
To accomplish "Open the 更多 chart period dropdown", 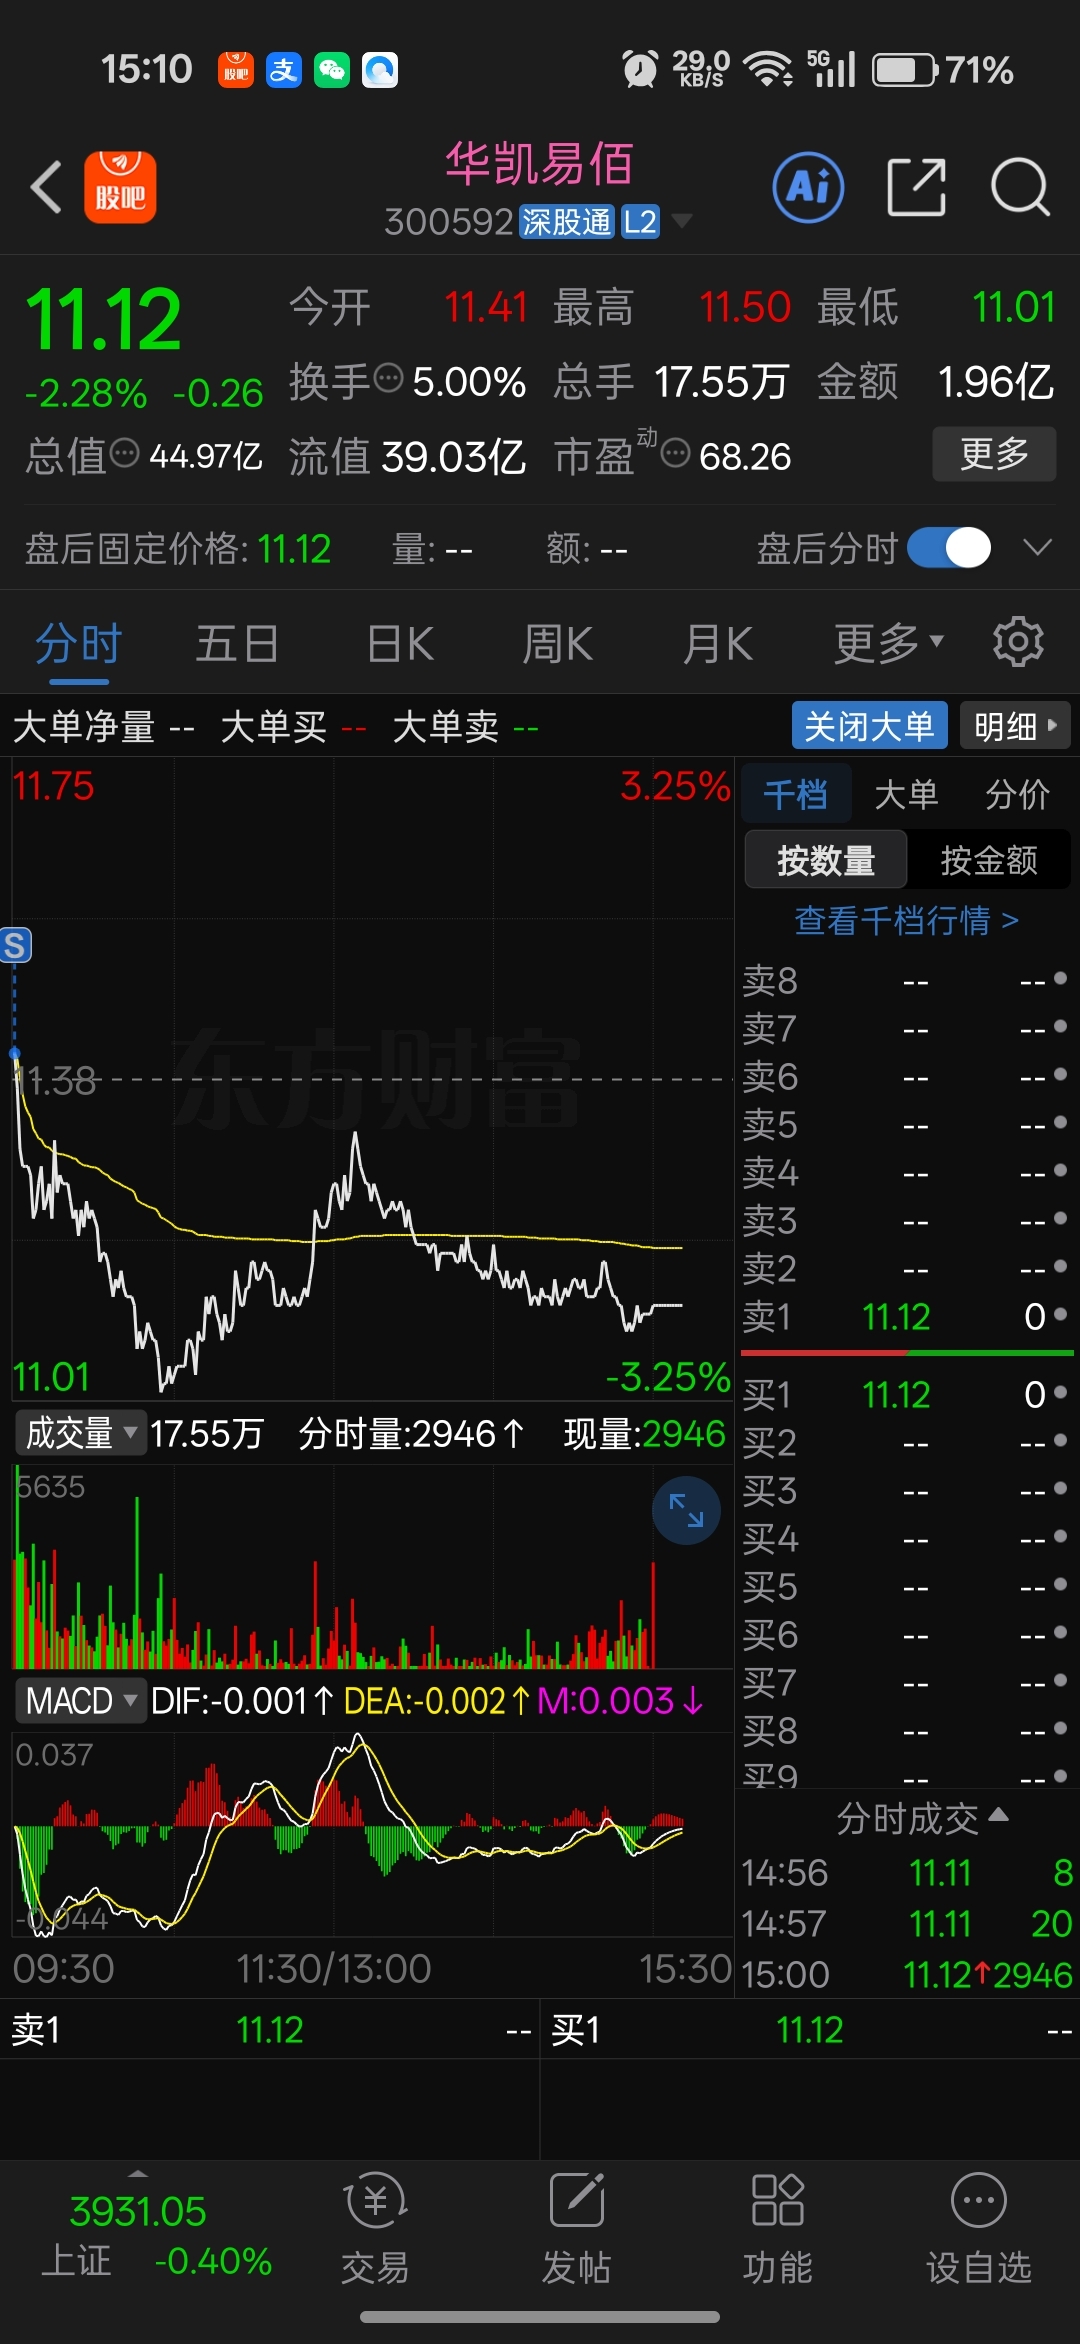I will (x=888, y=643).
